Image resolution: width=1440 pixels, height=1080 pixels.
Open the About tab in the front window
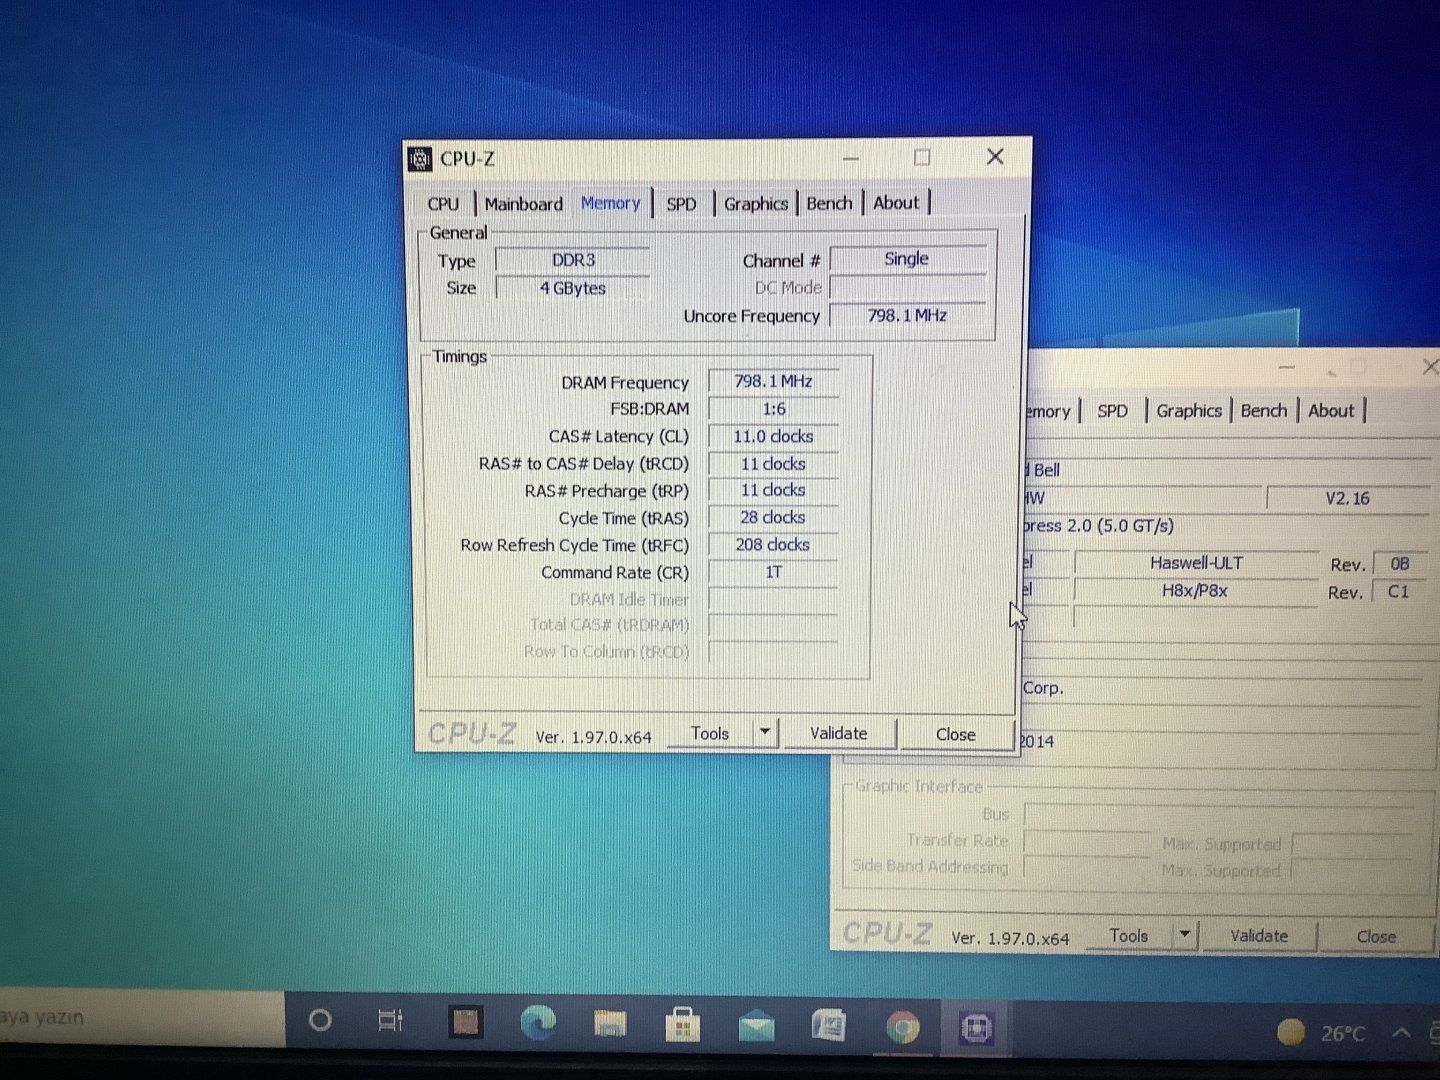[896, 203]
